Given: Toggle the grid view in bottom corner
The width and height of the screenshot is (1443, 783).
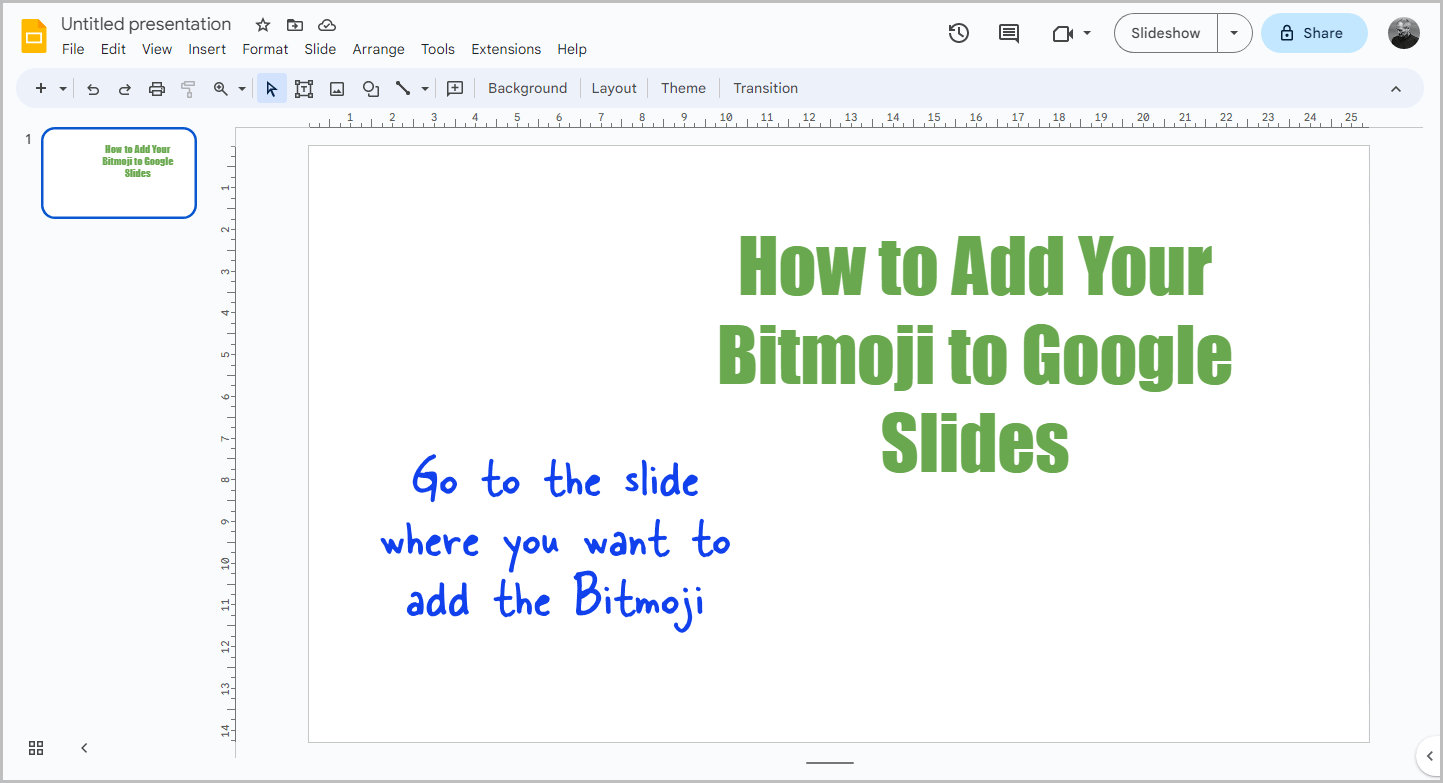Looking at the screenshot, I should pyautogui.click(x=36, y=747).
